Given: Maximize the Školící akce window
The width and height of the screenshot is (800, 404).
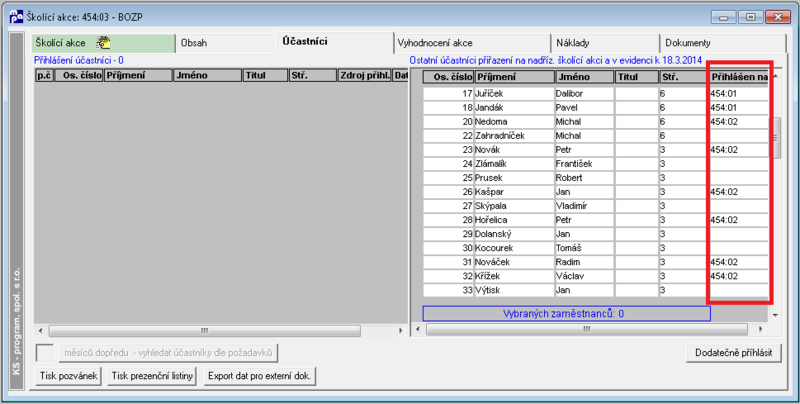Looking at the screenshot, I should 750,17.
